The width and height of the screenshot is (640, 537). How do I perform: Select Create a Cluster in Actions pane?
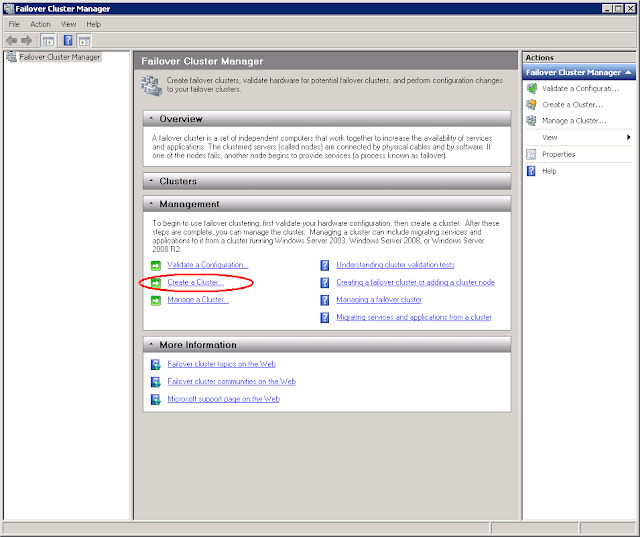[572, 105]
